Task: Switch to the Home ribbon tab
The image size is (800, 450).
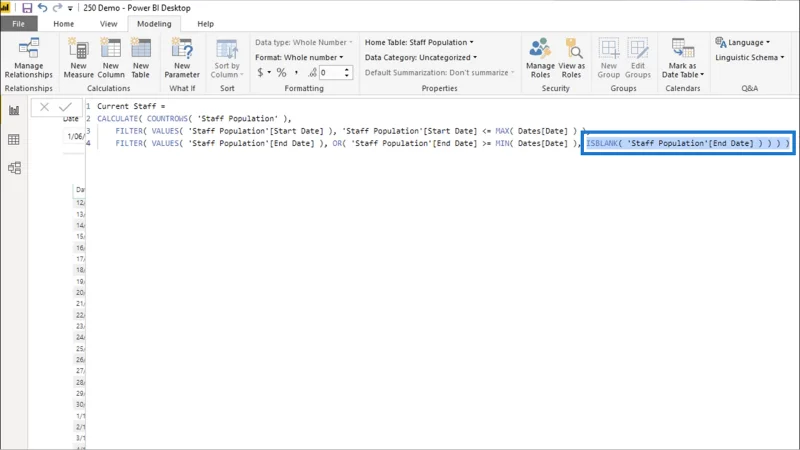Action: [63, 23]
